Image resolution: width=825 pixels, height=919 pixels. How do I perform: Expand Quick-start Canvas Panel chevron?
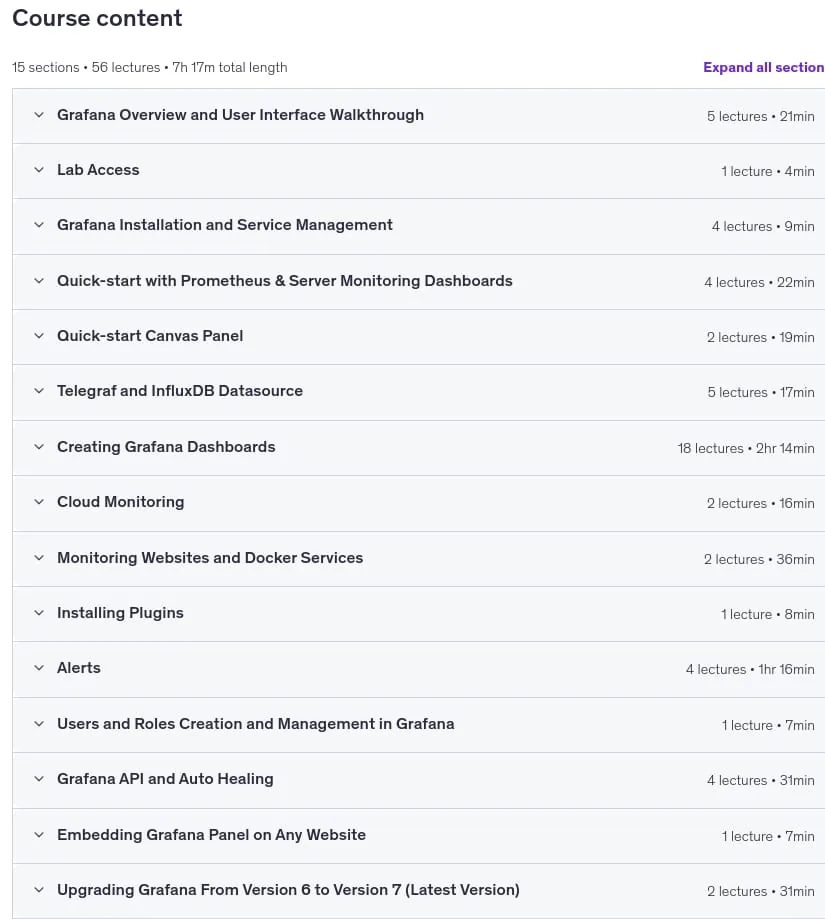(39, 336)
